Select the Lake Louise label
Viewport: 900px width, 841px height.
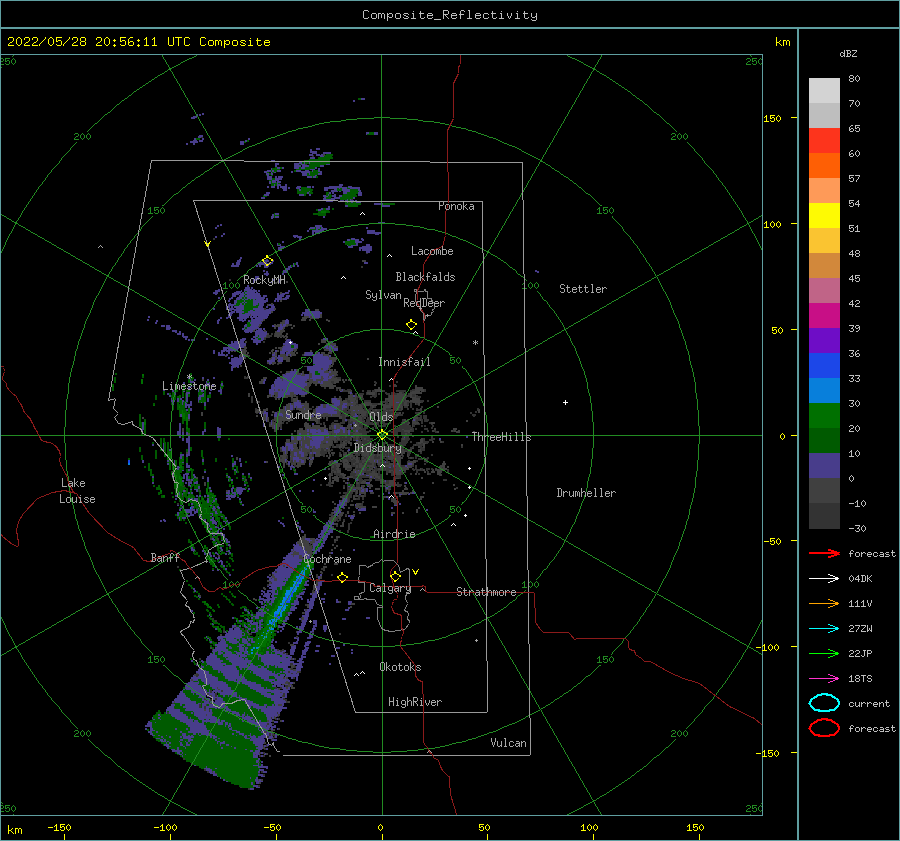click(77, 491)
